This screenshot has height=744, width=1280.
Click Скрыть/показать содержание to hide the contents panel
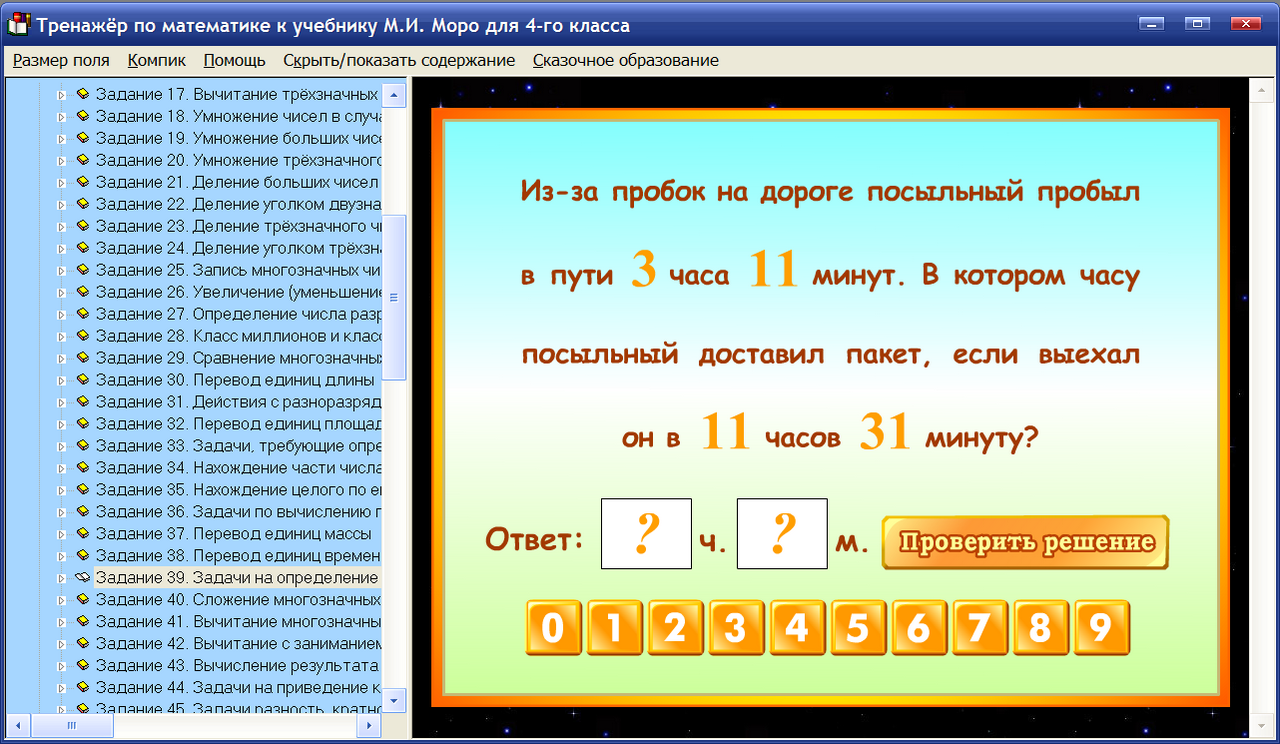(x=399, y=60)
